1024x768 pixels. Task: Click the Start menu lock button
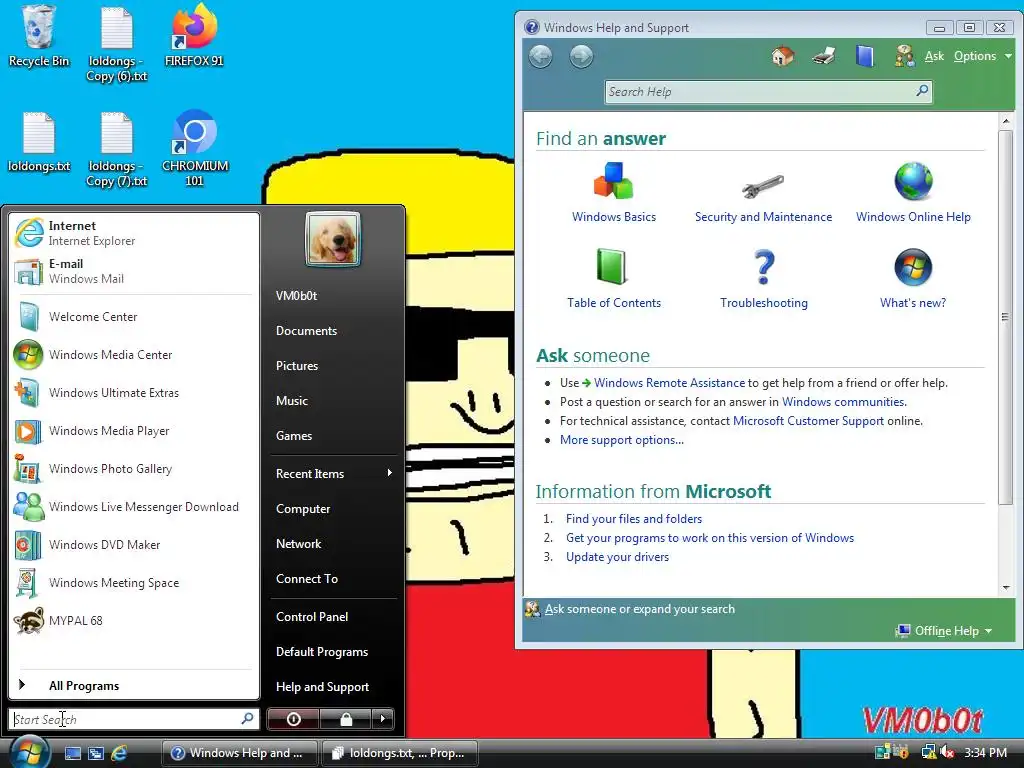[345, 719]
